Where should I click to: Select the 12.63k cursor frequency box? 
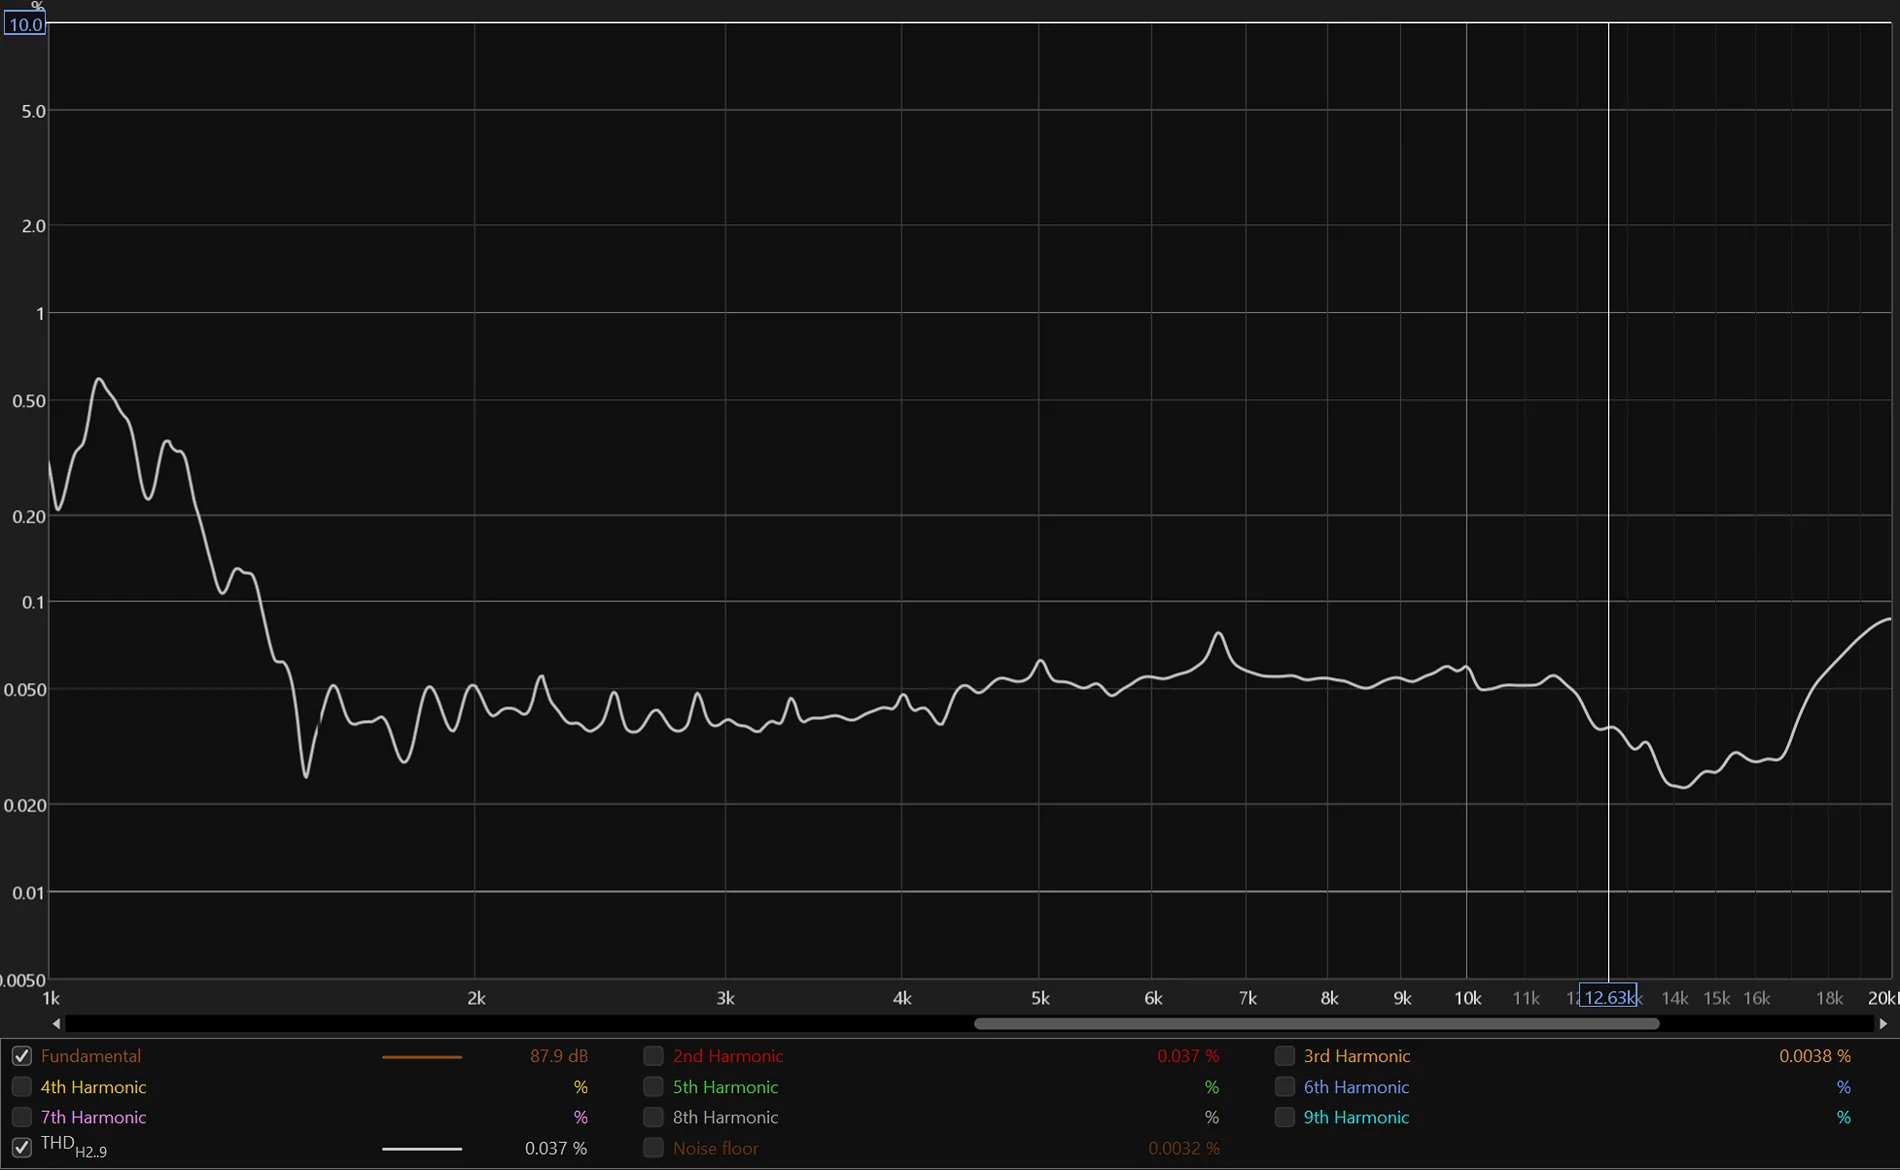click(1607, 997)
